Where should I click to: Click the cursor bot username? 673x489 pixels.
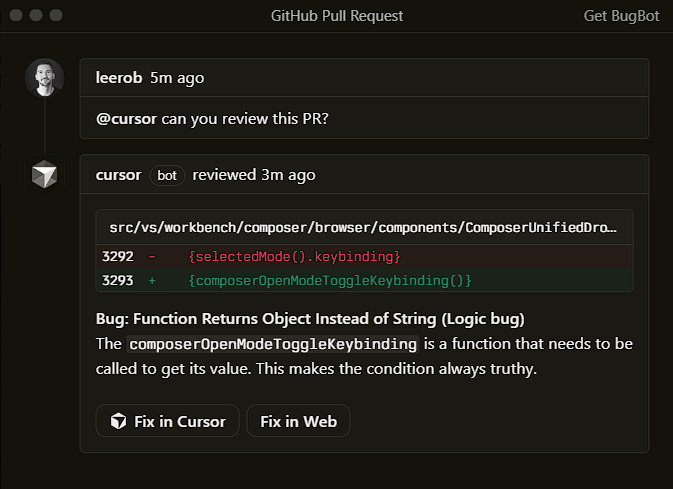click(118, 175)
